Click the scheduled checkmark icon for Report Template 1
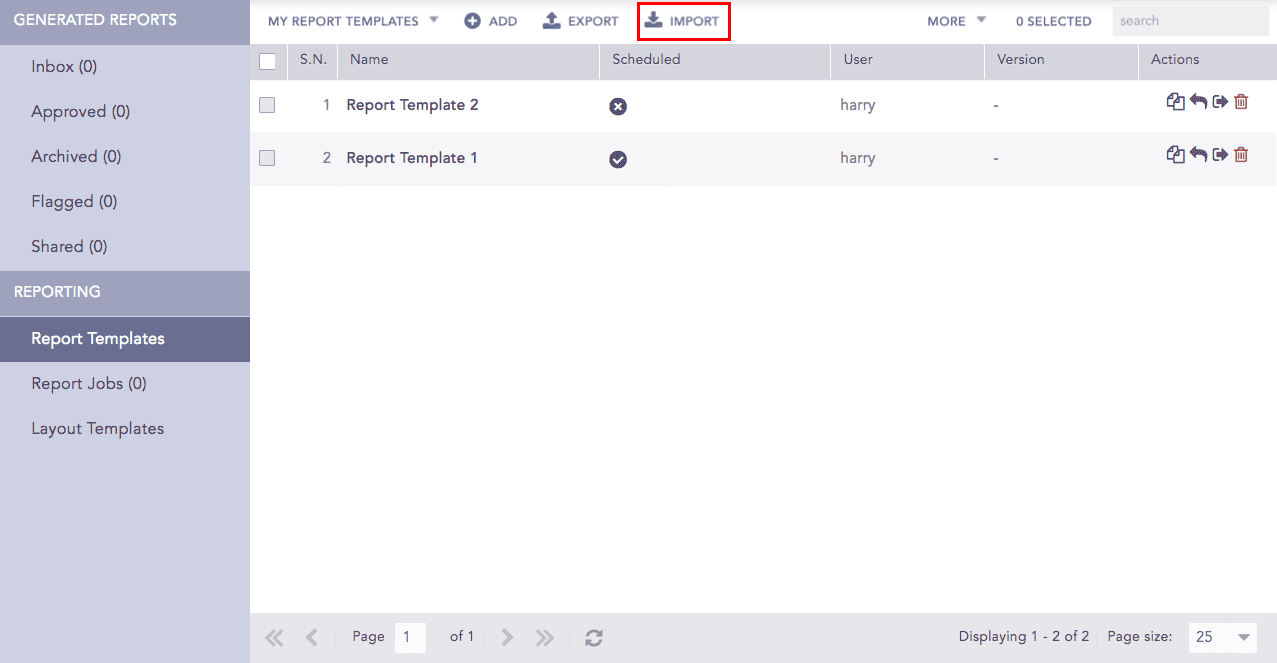Image resolution: width=1277 pixels, height=663 pixels. point(618,159)
